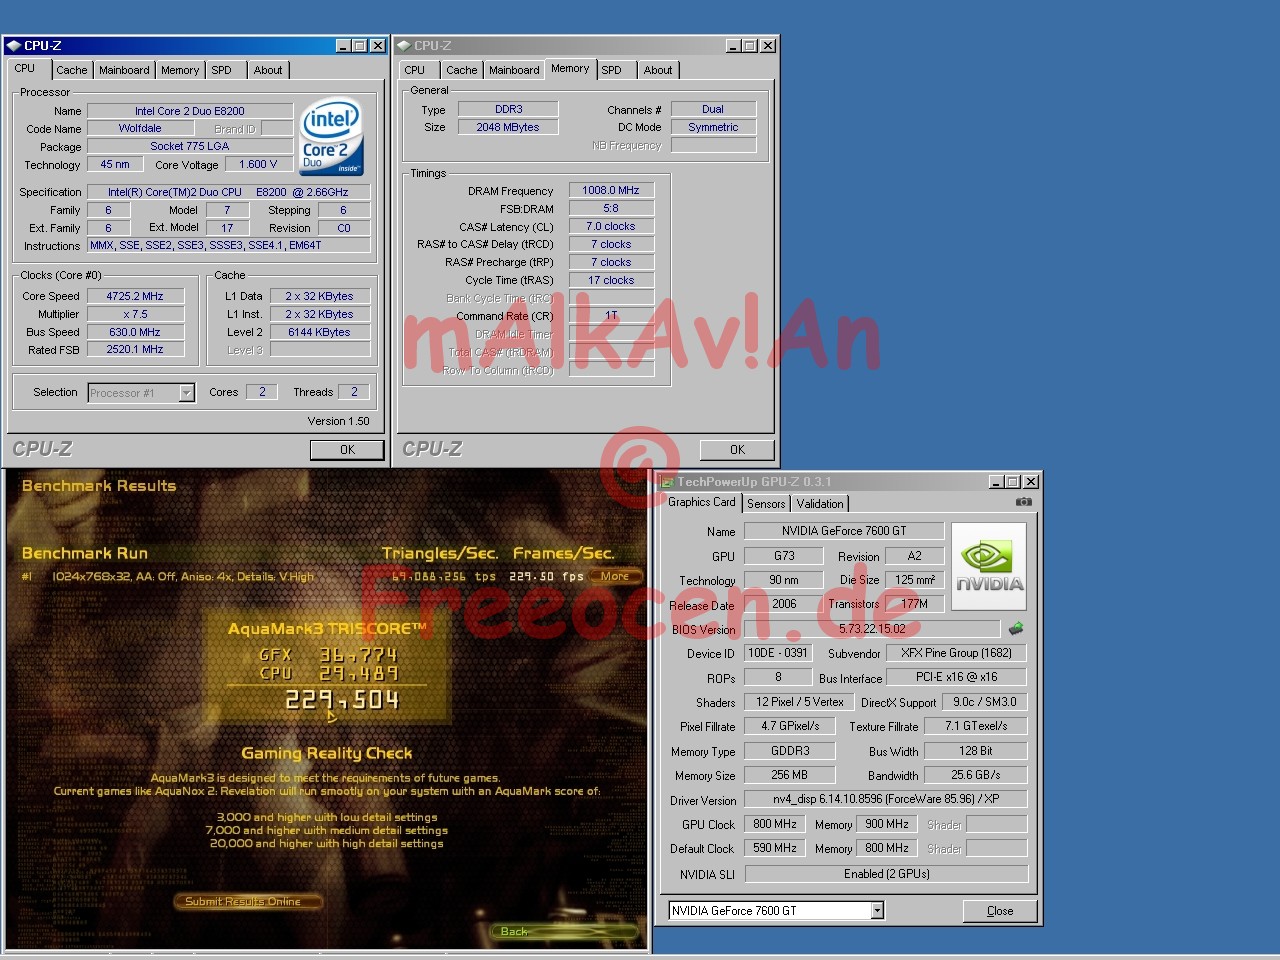Click the Bus Speed value 630.0 MHz
This screenshot has height=960, width=1280.
[x=135, y=333]
